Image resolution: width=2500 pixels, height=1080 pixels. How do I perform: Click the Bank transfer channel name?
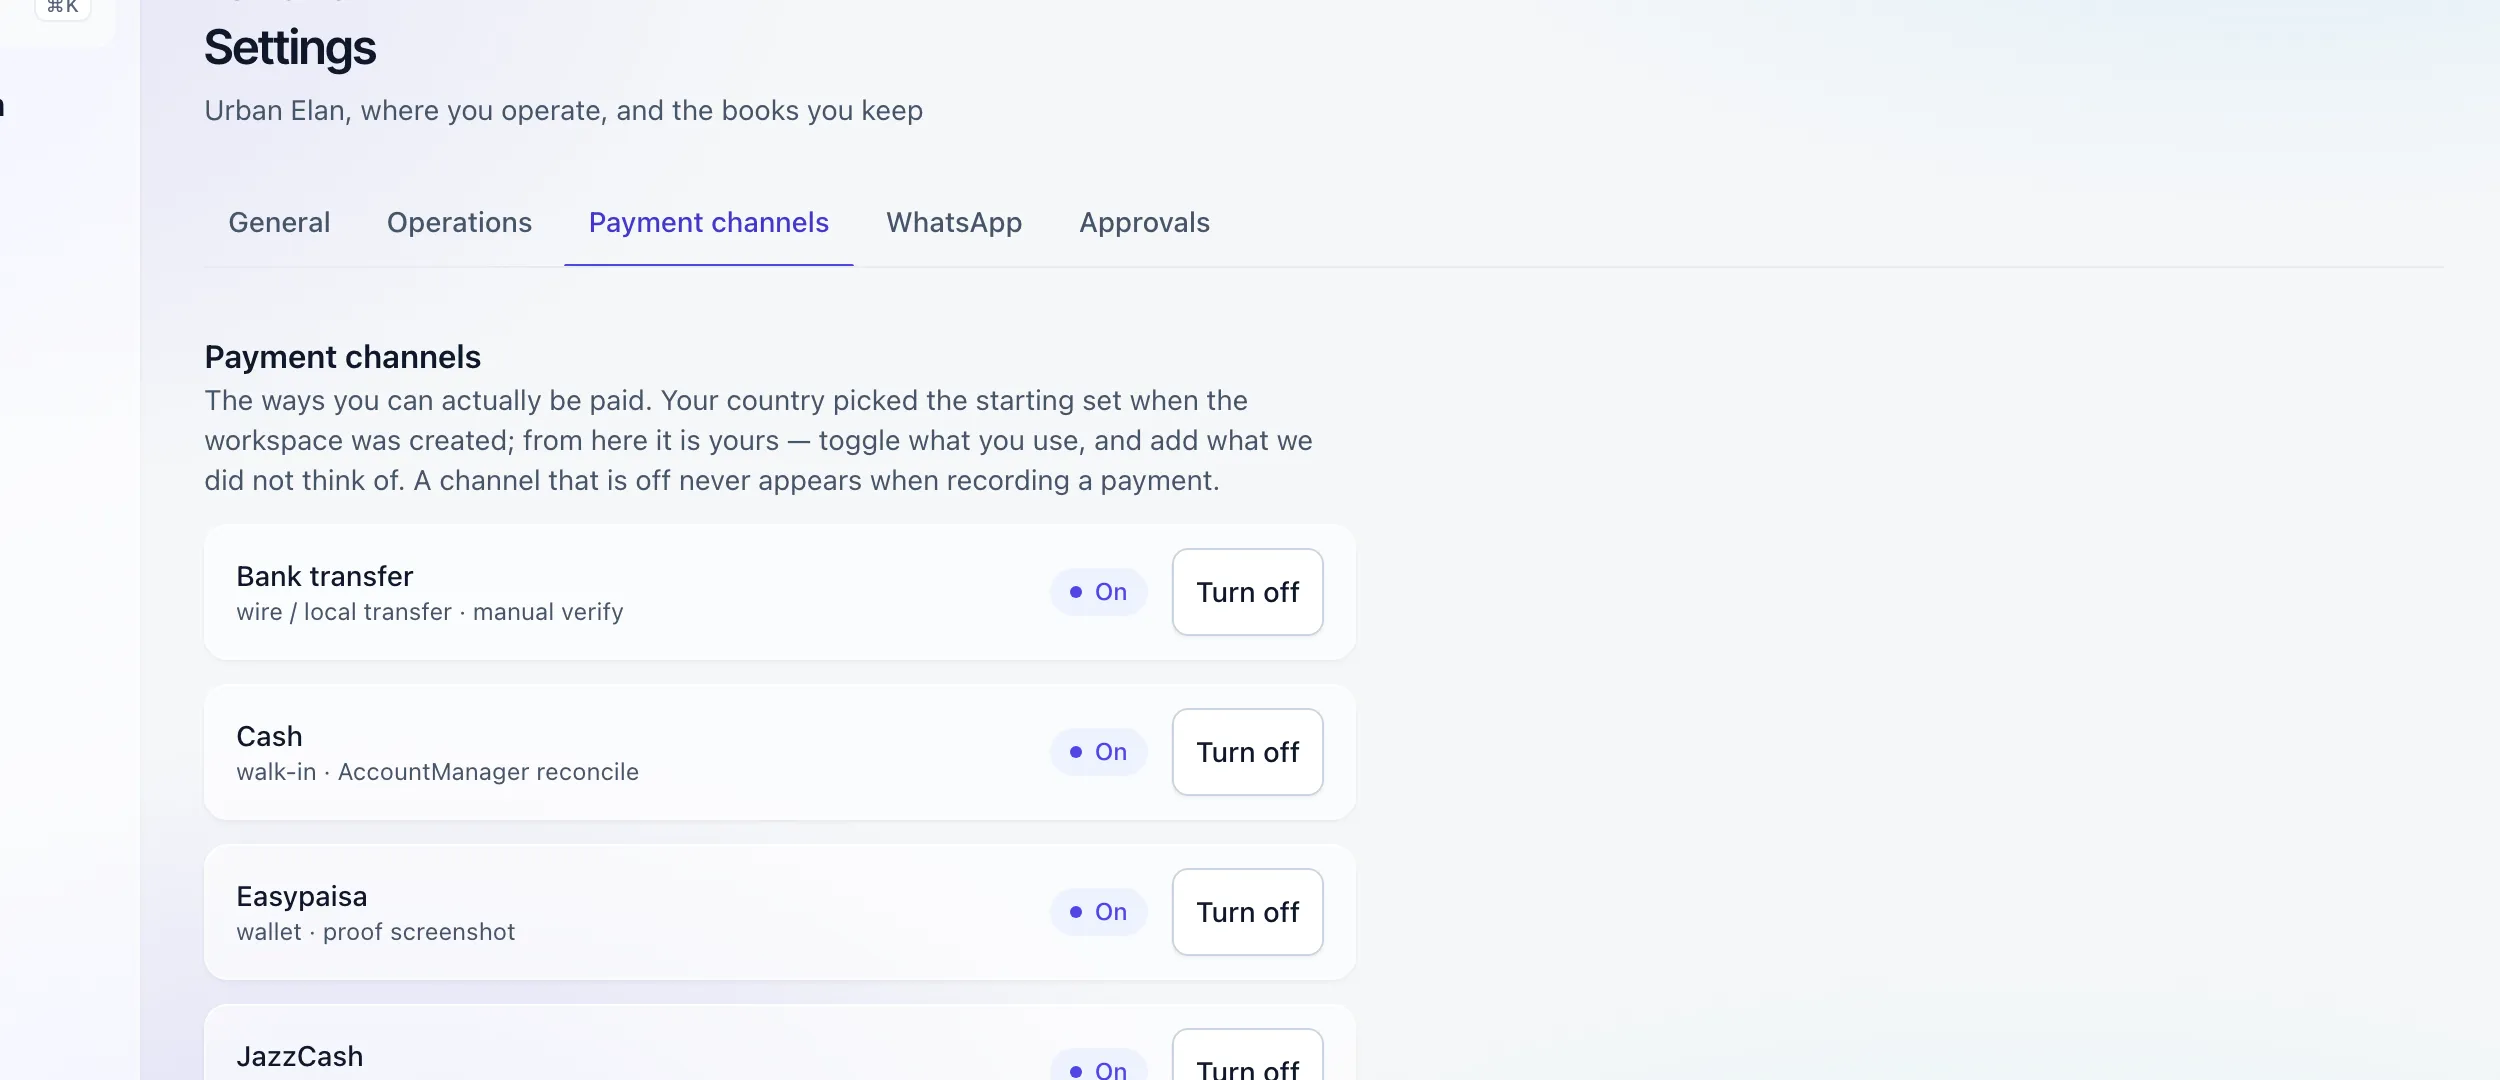point(324,576)
